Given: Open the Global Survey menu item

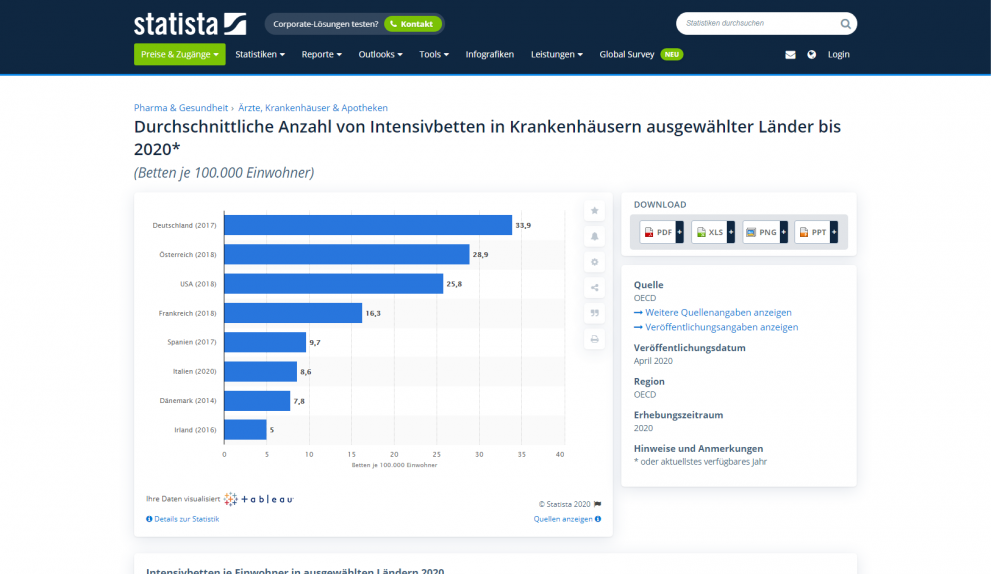Looking at the screenshot, I should point(627,54).
